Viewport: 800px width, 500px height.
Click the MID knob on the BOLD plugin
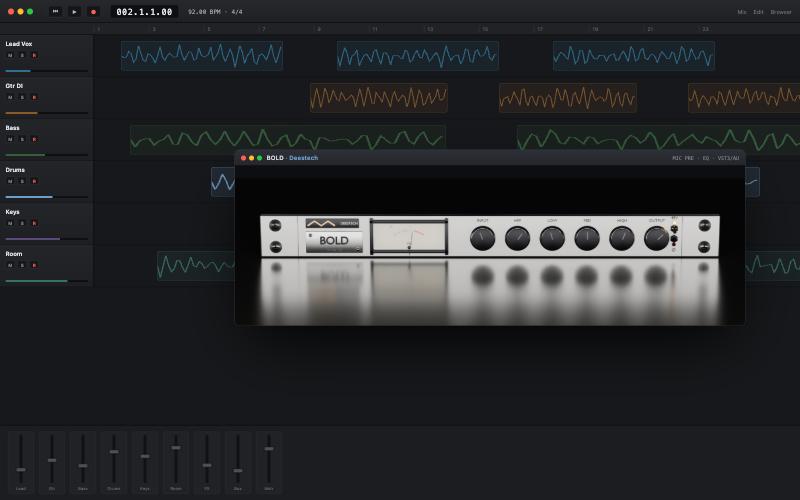click(x=587, y=238)
